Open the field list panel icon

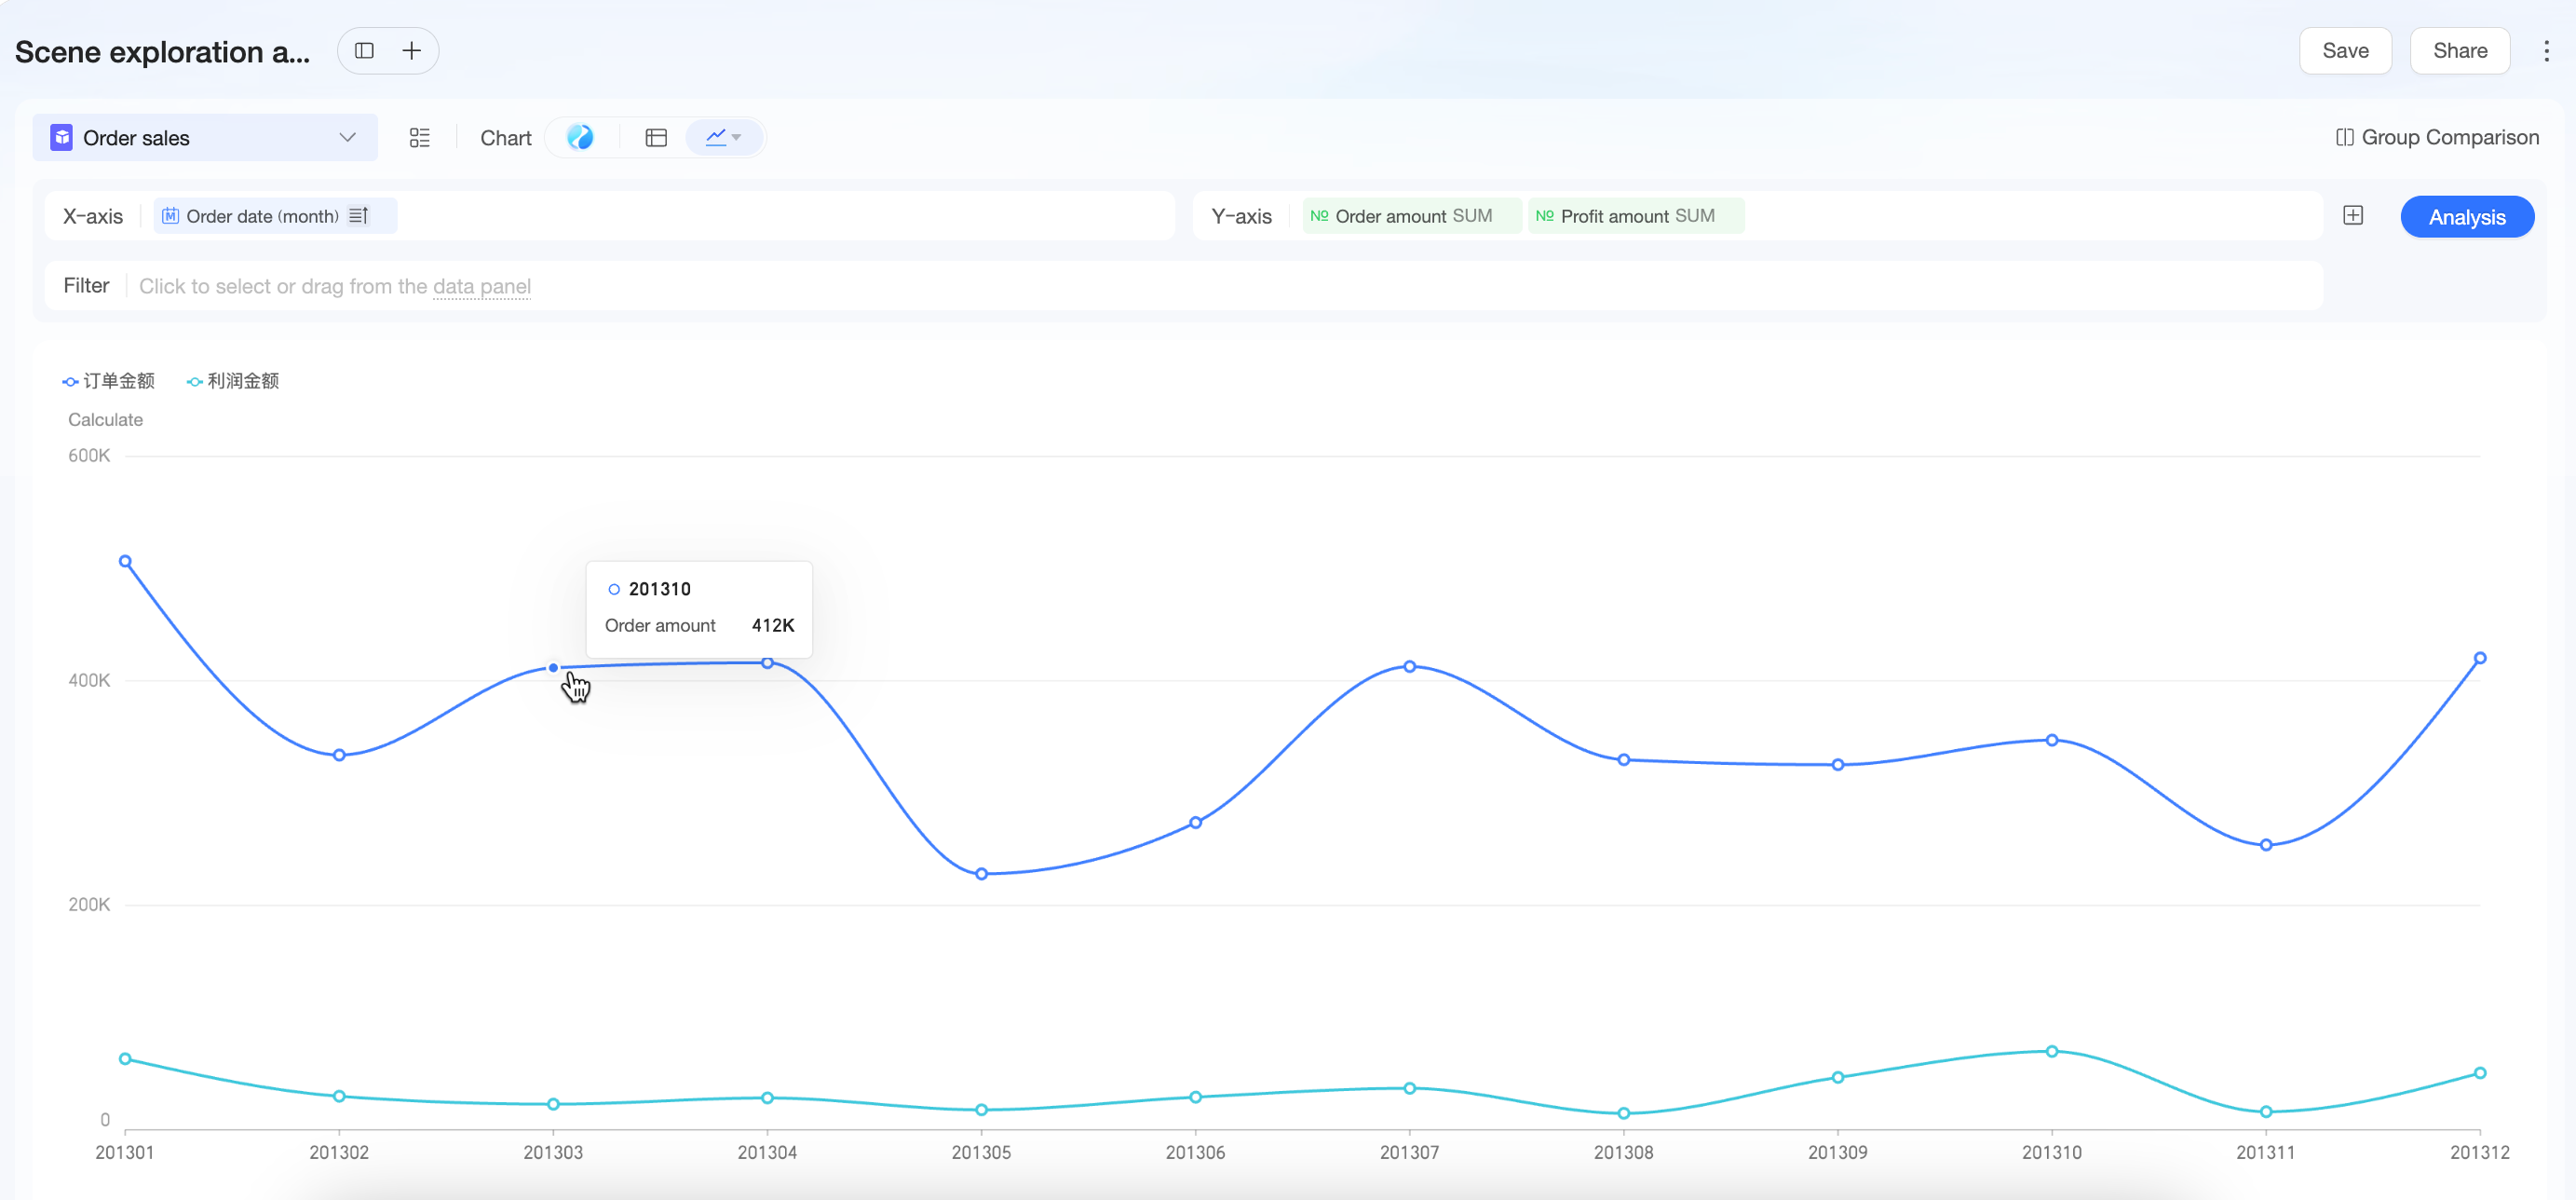click(420, 138)
